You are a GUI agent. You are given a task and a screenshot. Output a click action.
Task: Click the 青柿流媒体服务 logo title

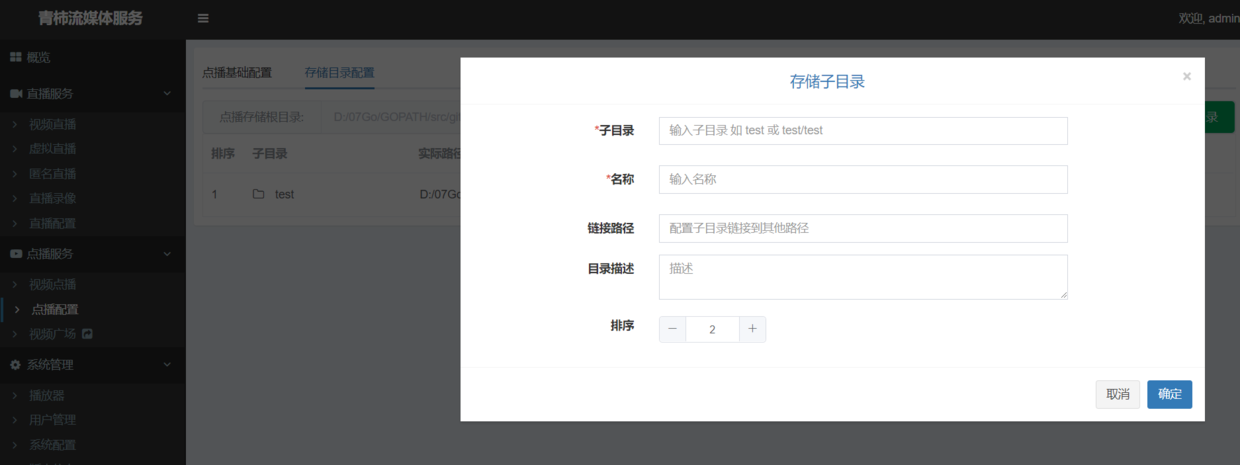pos(91,18)
